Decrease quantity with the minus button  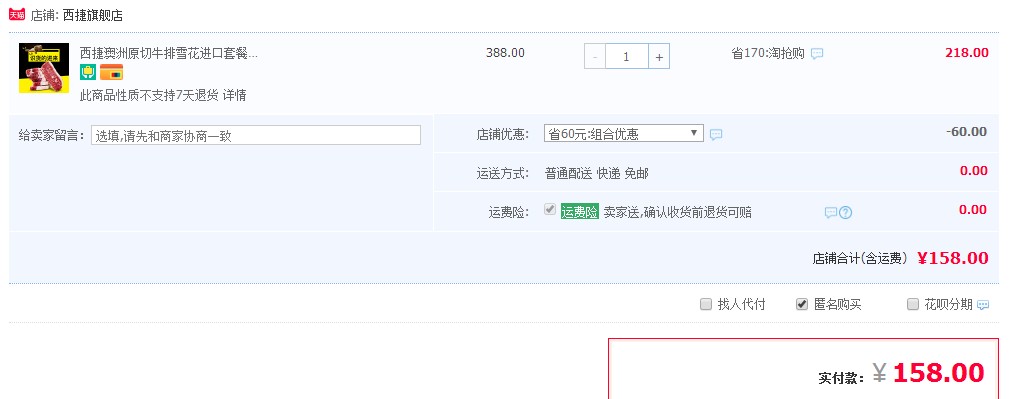595,57
